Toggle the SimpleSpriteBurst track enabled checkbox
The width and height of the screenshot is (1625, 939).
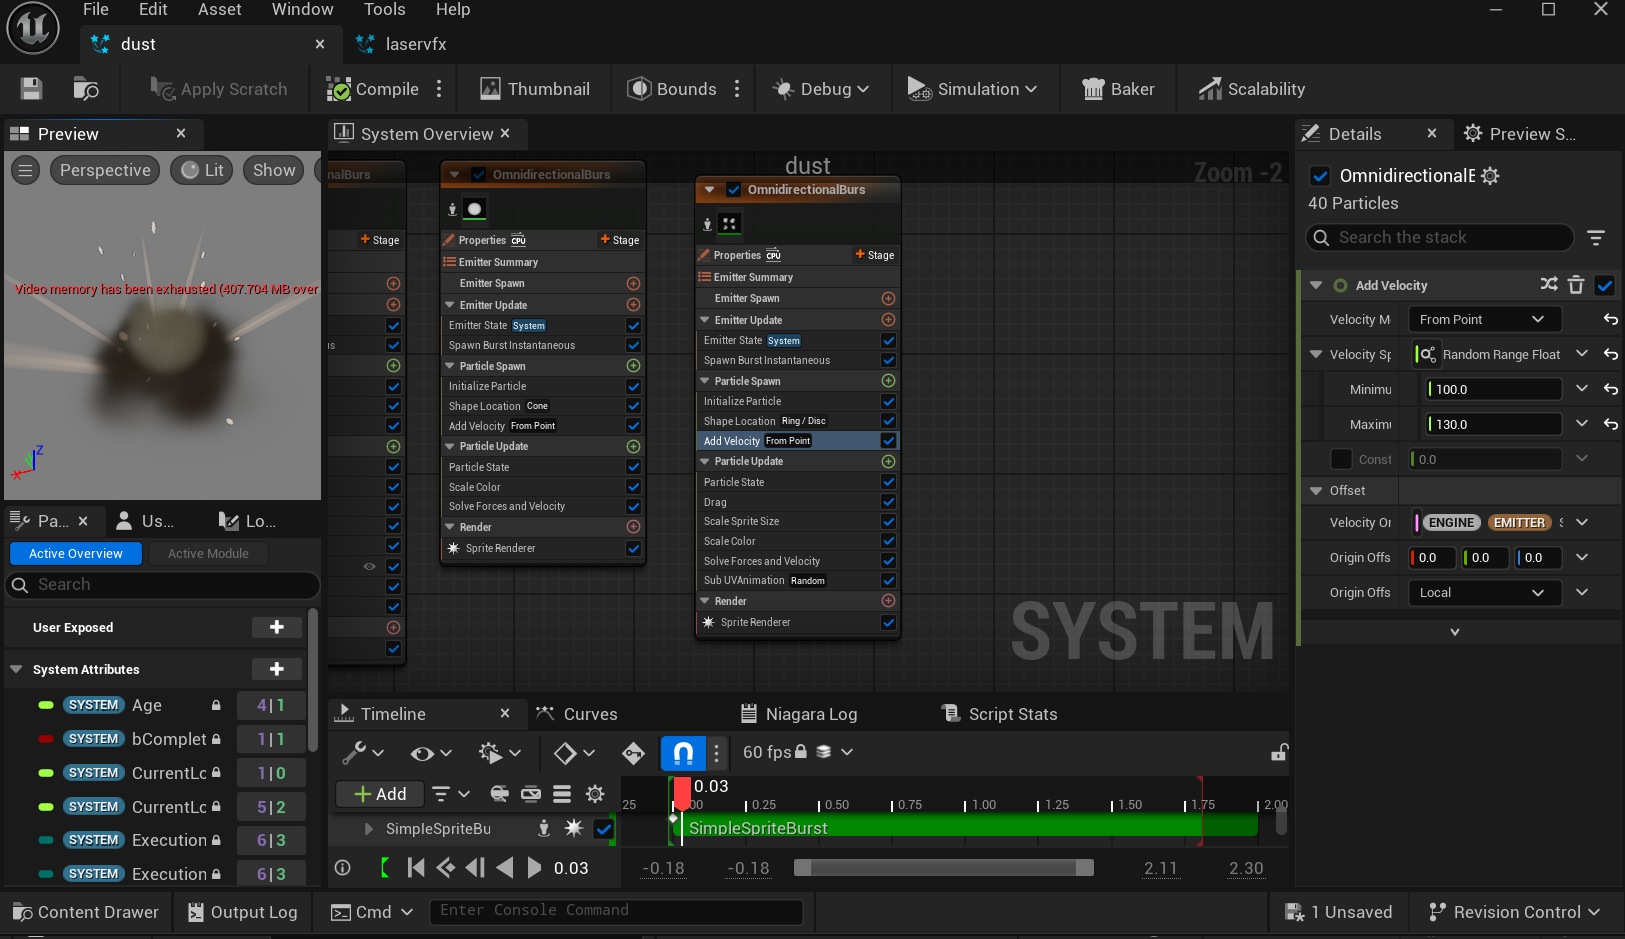[603, 828]
